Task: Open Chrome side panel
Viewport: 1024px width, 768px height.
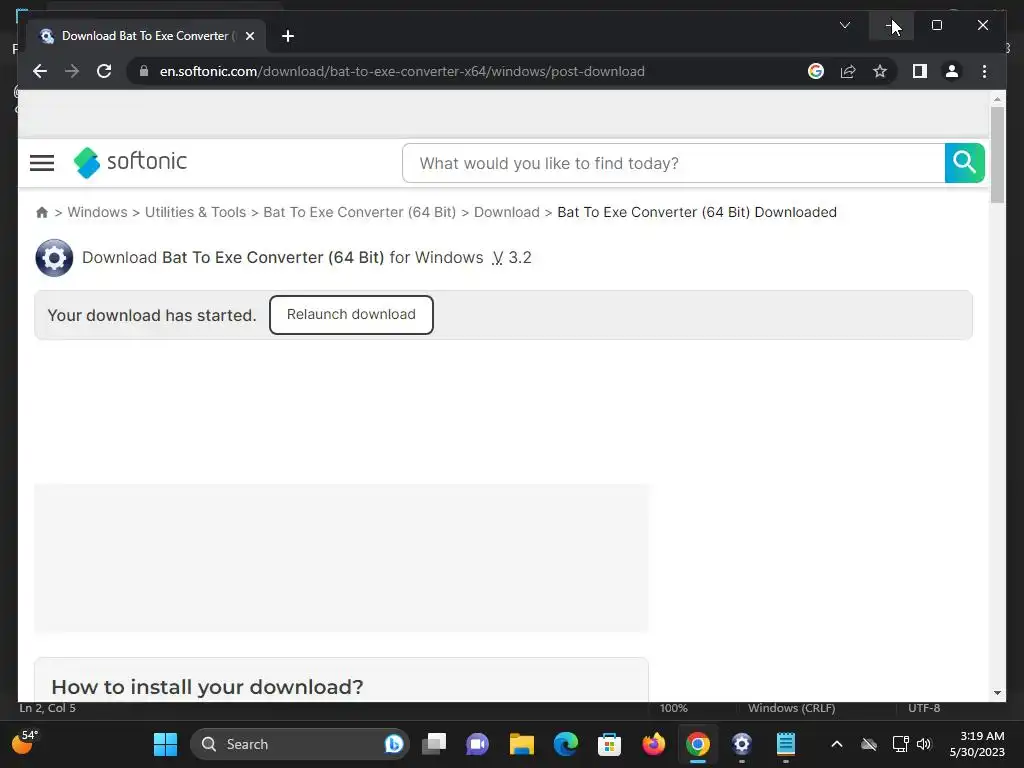Action: (x=920, y=71)
